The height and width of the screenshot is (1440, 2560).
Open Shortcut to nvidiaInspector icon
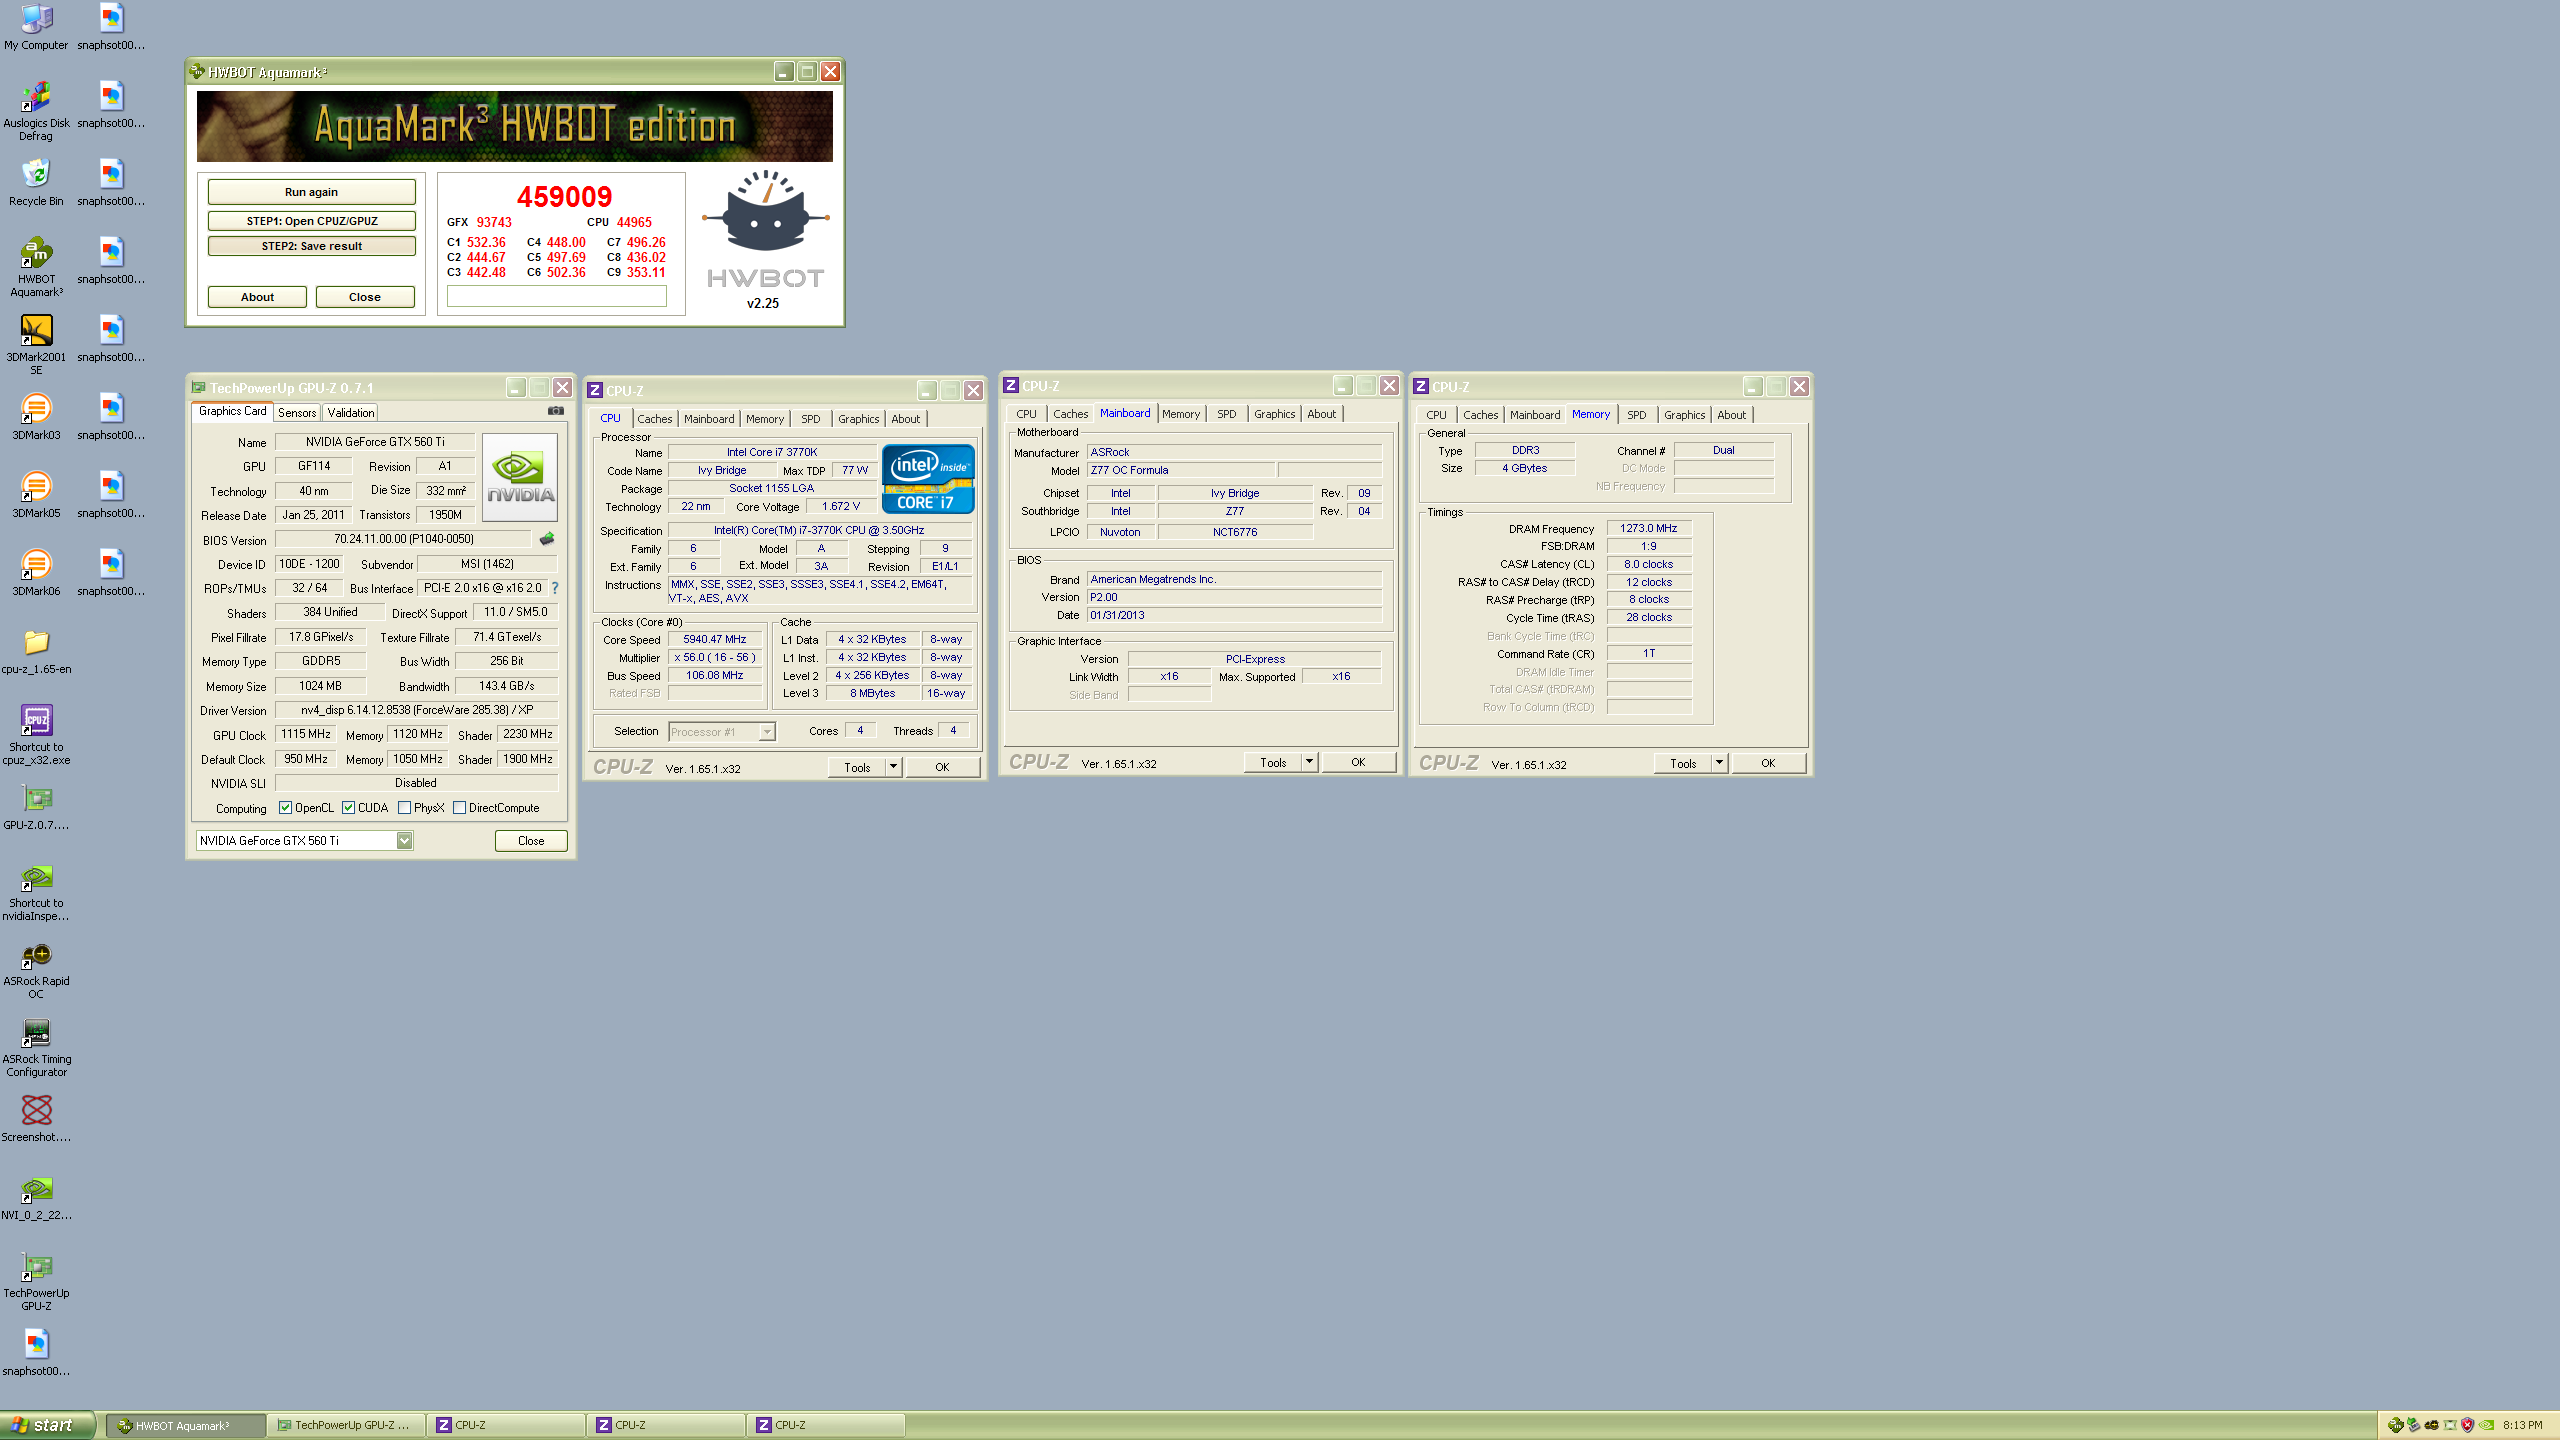36,890
